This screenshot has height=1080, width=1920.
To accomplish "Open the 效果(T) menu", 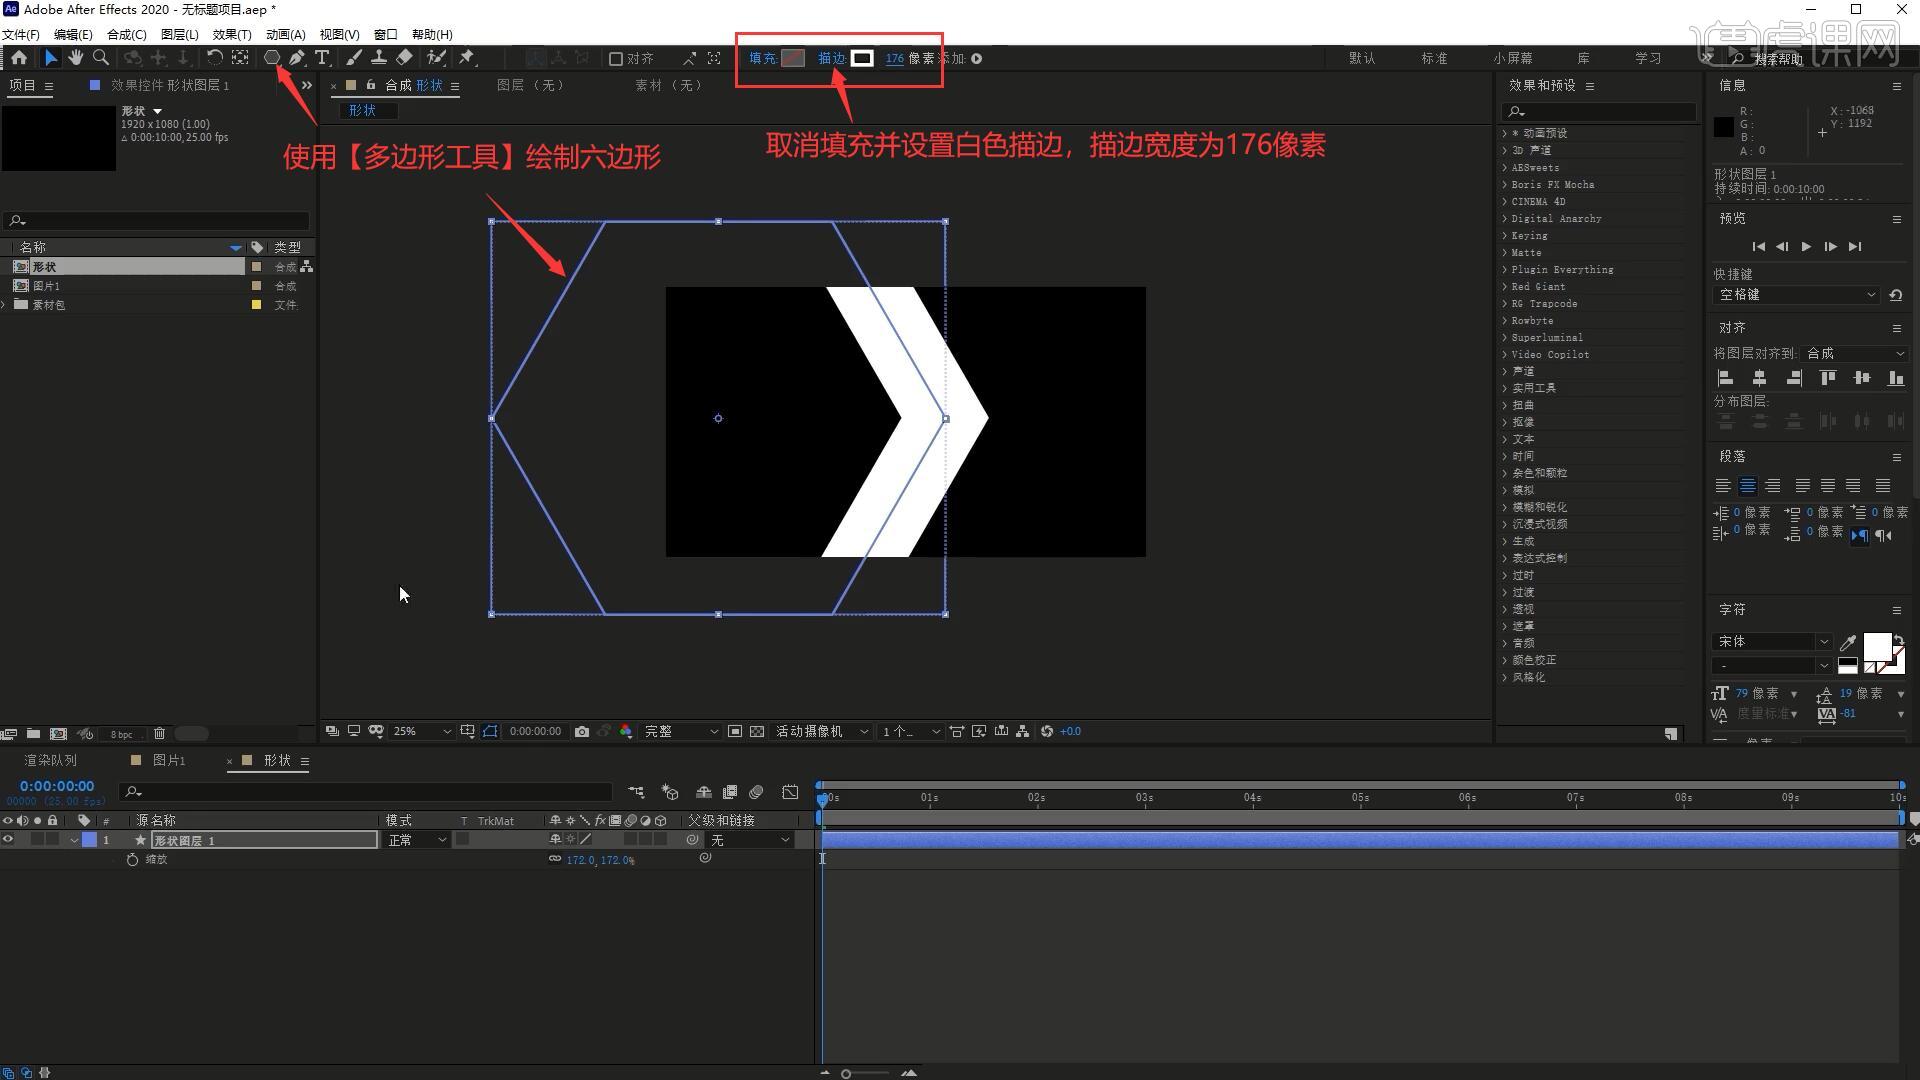I will pos(231,34).
